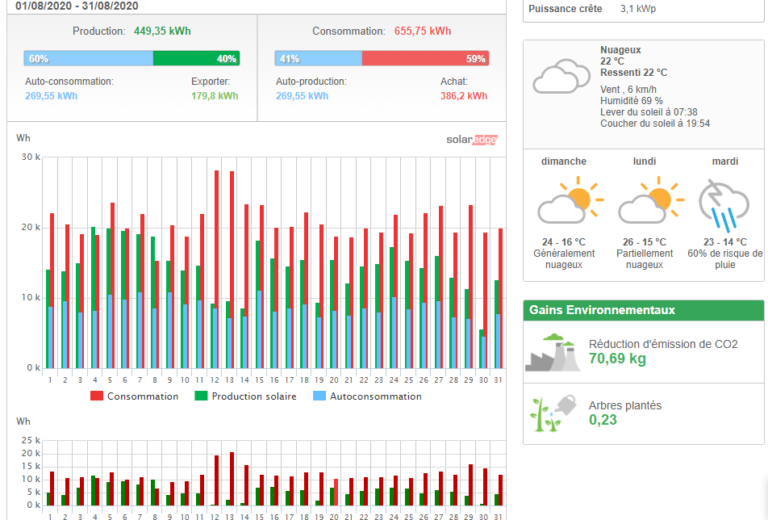Click day 13 dark red bar in lower chart
The image size is (768, 520).
click(x=232, y=479)
